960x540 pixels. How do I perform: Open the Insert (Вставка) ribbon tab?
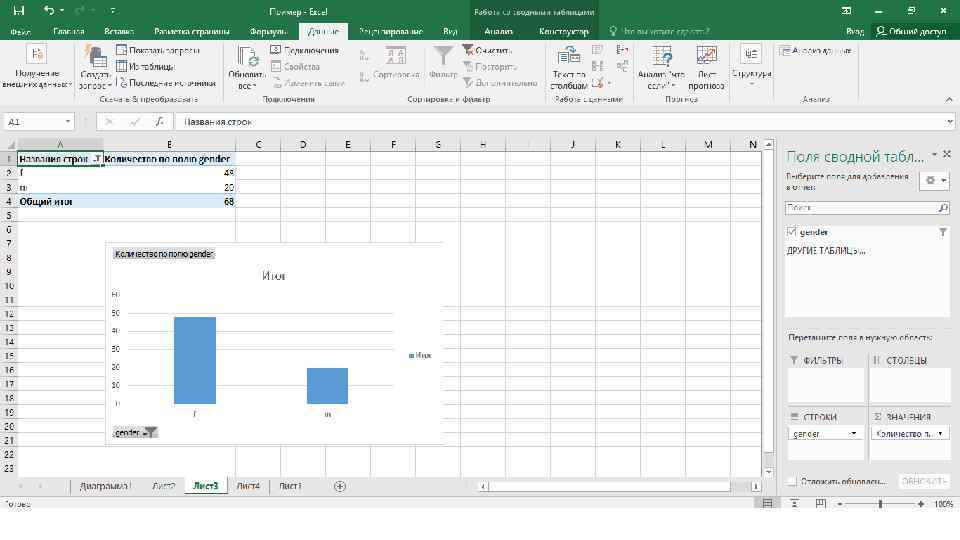point(119,31)
